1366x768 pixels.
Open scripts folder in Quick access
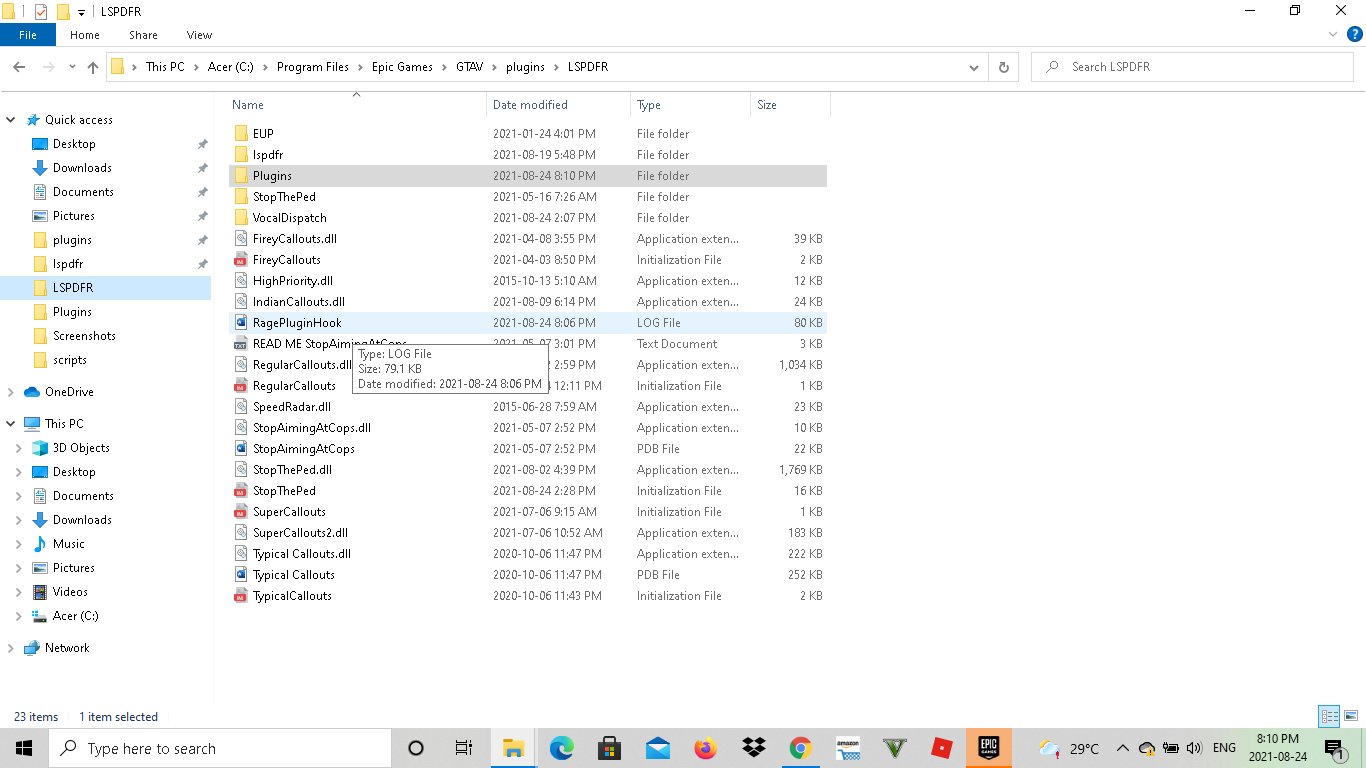tap(70, 360)
